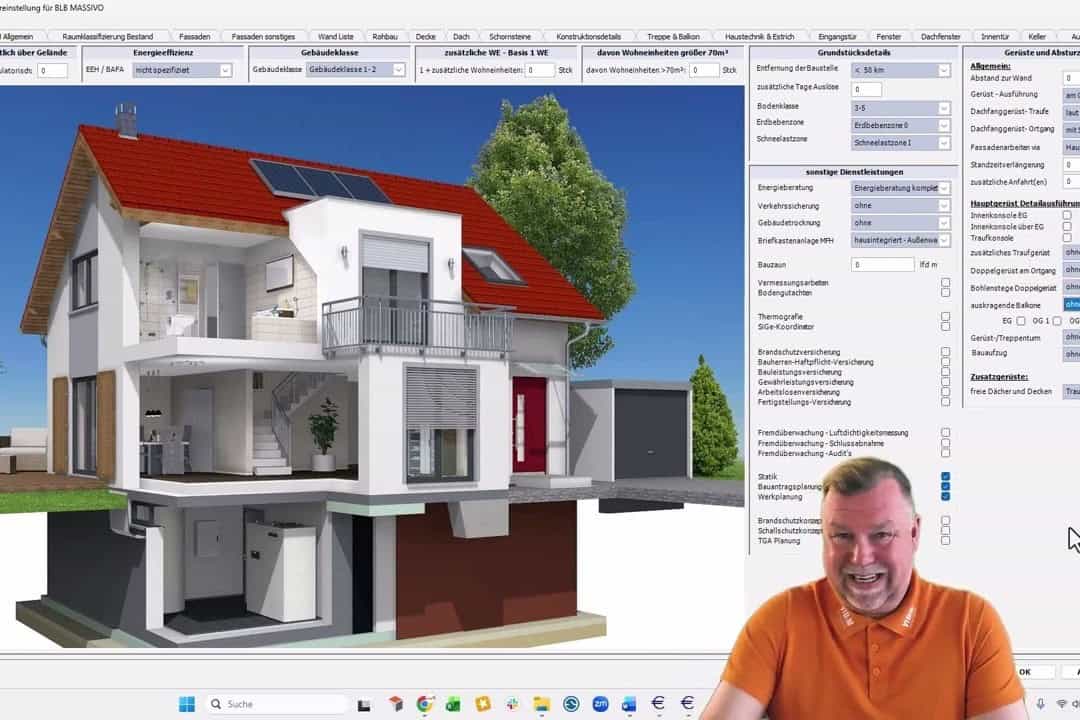The width and height of the screenshot is (1080, 720).
Task: Open Zoom from the taskbar
Action: (x=600, y=704)
